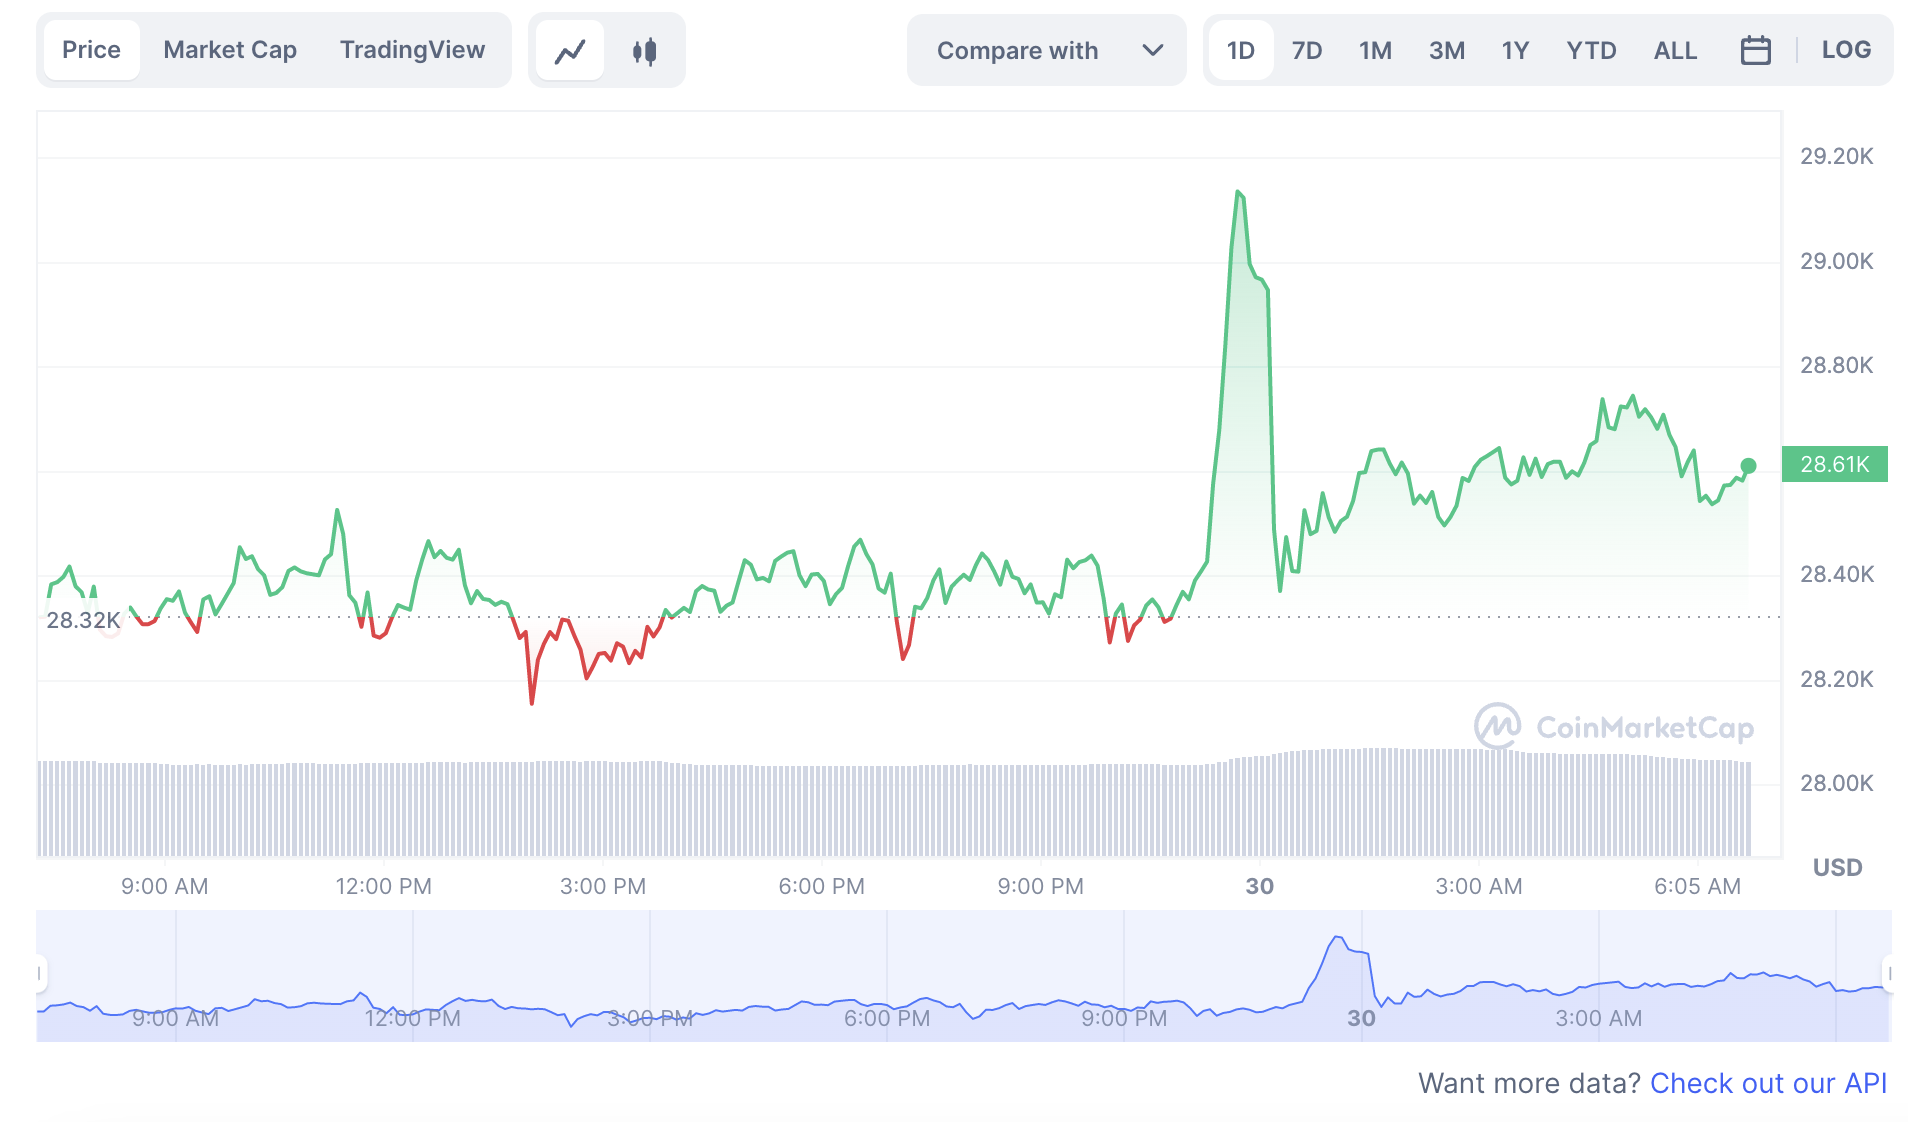Select the 7D time range
The height and width of the screenshot is (1122, 1908).
[x=1306, y=50]
